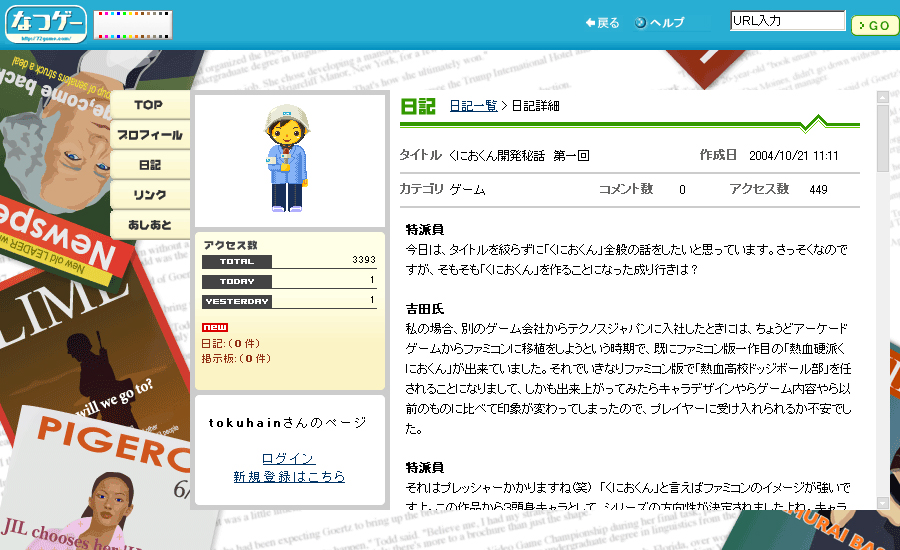
Task: View the あしあと tab
Action: (149, 225)
